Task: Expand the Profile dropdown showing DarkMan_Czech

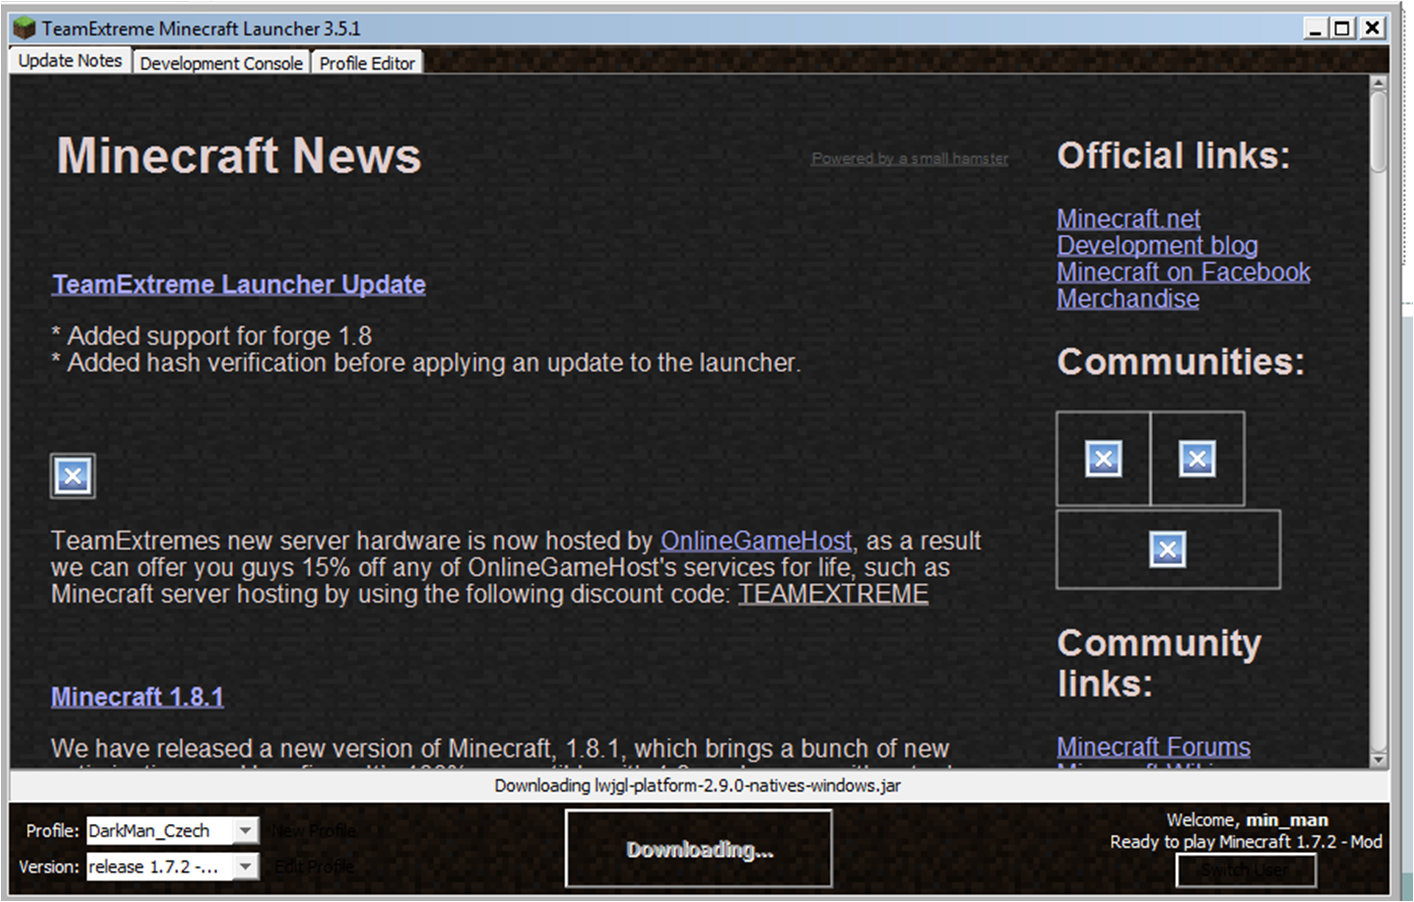Action: click(245, 830)
